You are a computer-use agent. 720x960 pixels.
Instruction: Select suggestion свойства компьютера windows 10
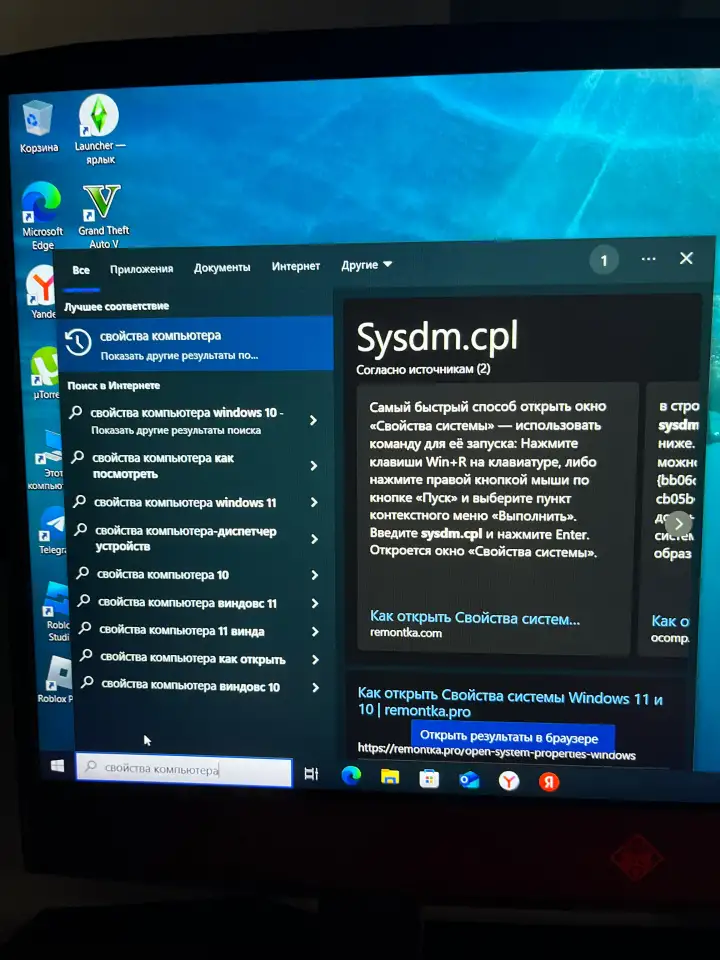point(187,420)
